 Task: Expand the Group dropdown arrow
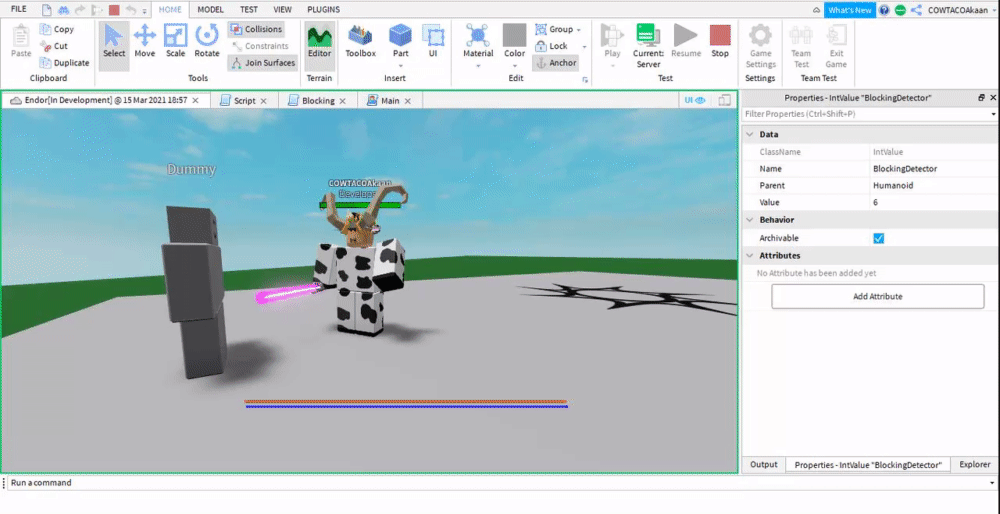point(578,30)
